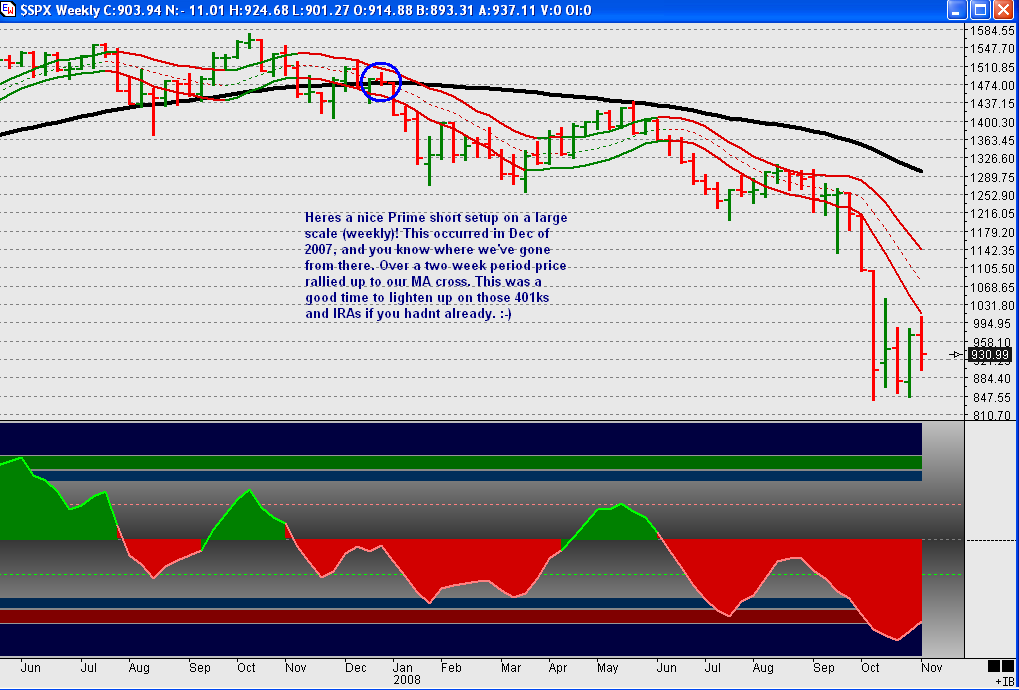Click the C:903.94 close value in title
Image resolution: width=1019 pixels, height=690 pixels.
(x=132, y=10)
